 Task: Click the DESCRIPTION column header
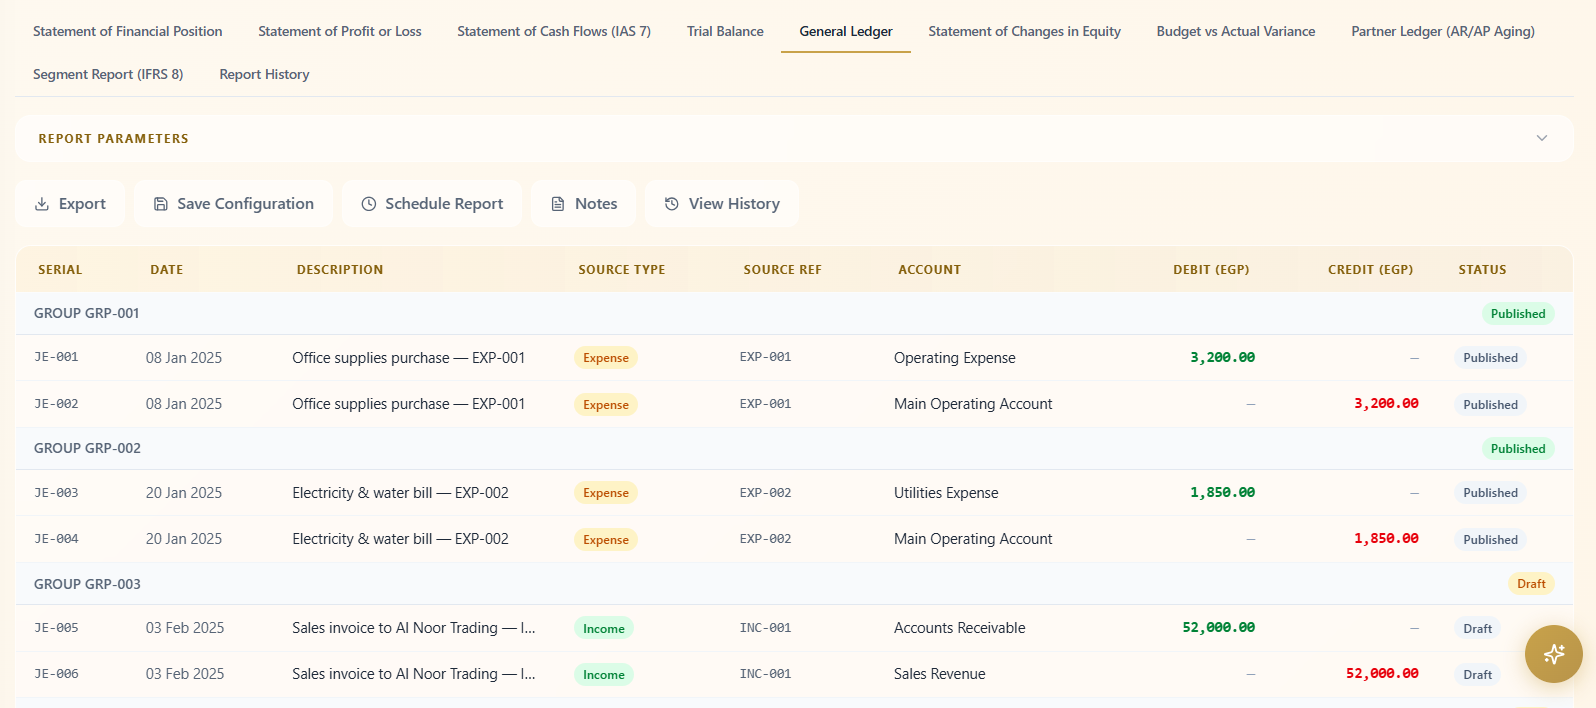pyautogui.click(x=340, y=270)
